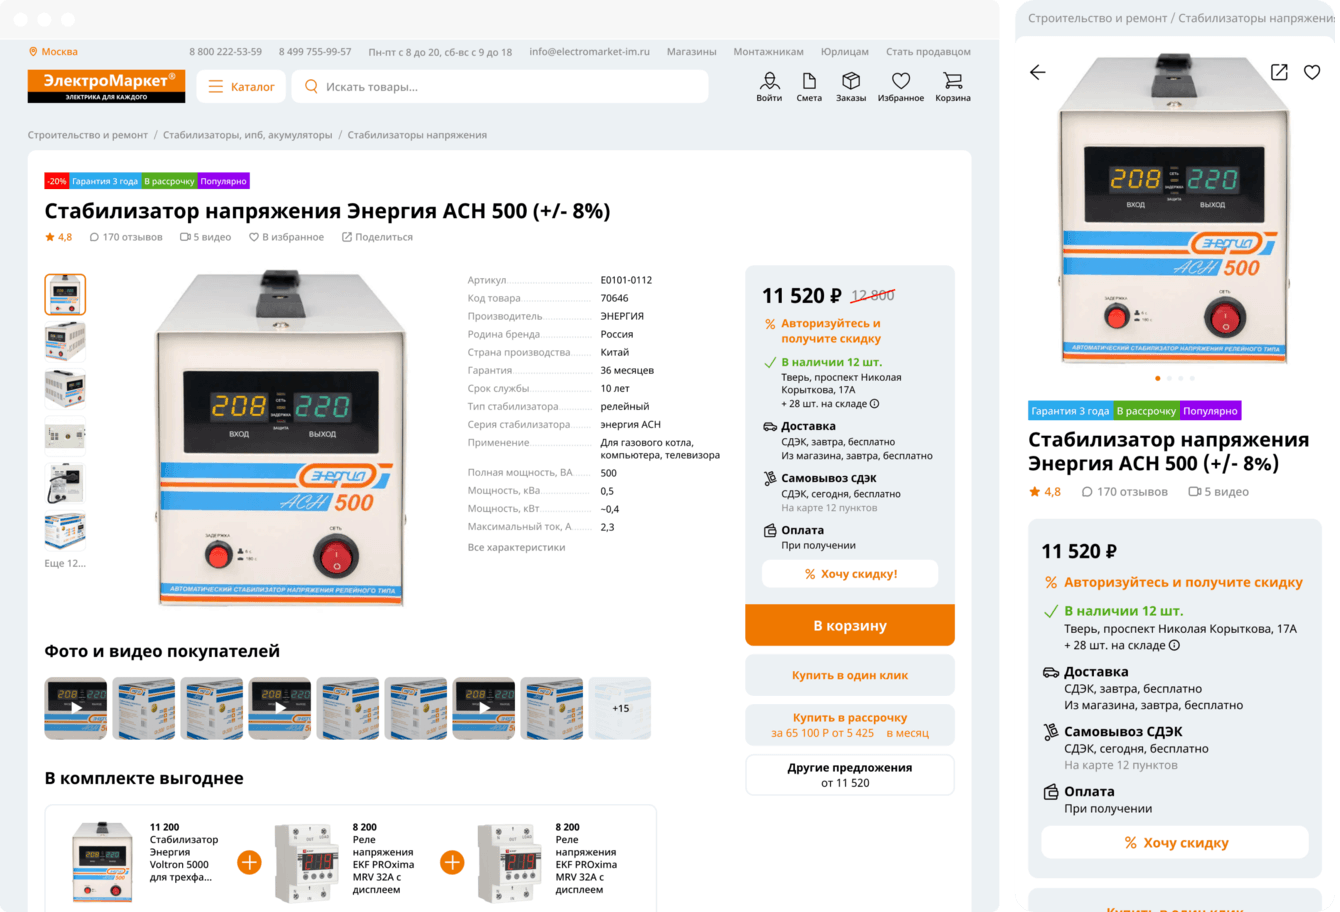1340x912 pixels.
Task: Click 5 видео in mobile panel
Action: pyautogui.click(x=1218, y=492)
